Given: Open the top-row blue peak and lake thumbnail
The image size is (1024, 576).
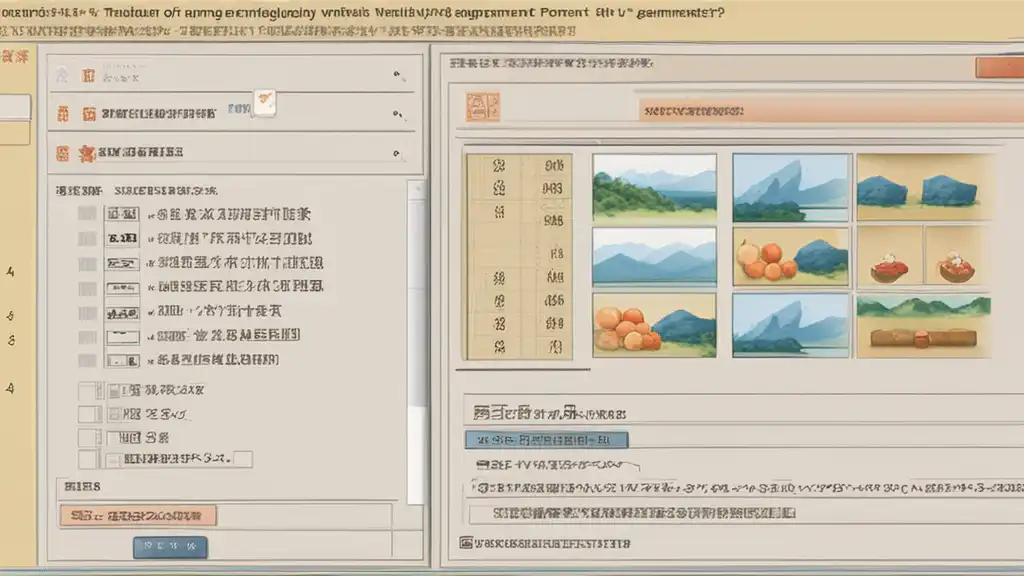Looking at the screenshot, I should coord(791,187).
